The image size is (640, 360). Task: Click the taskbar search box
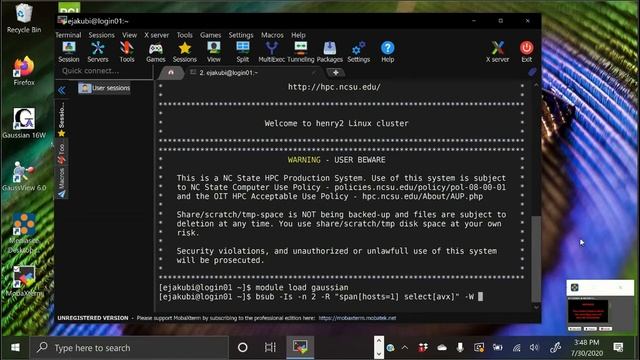pos(129,348)
